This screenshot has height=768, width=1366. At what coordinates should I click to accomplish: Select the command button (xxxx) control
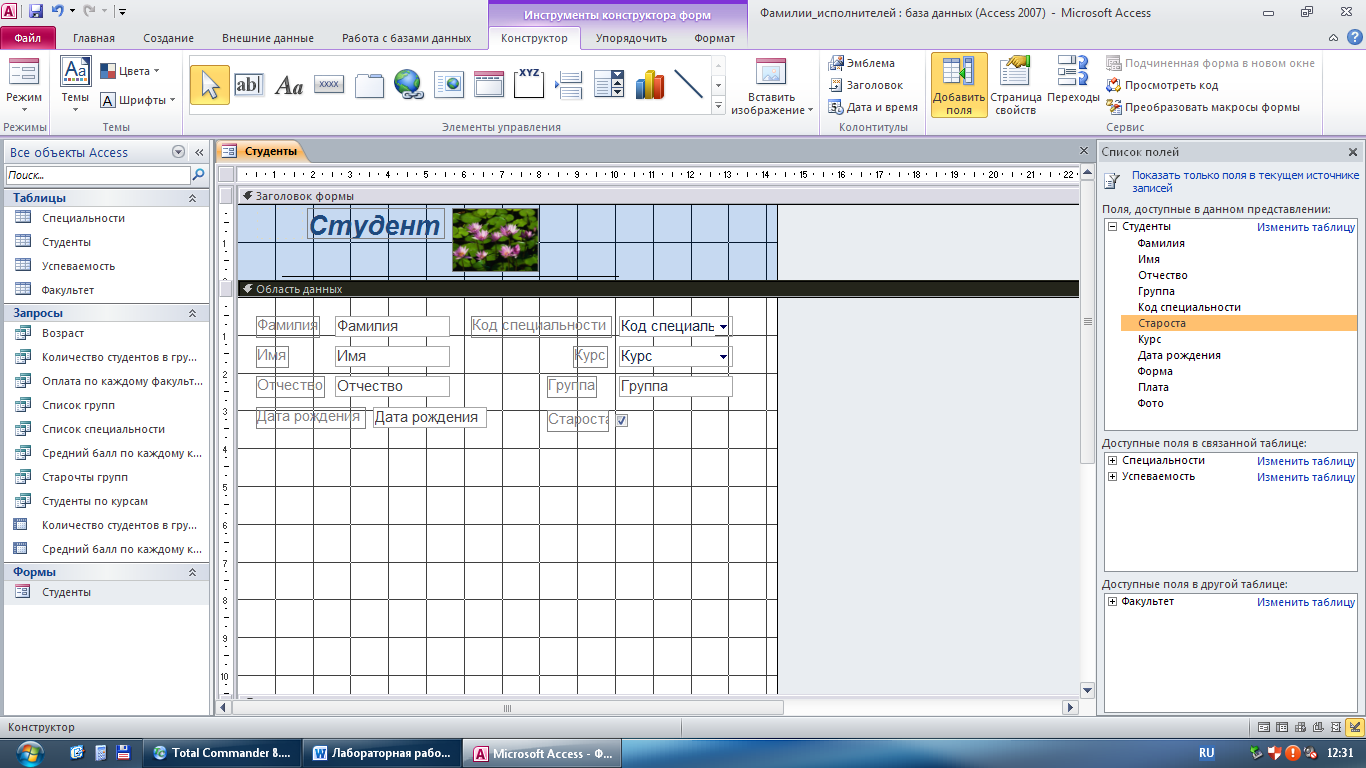pyautogui.click(x=329, y=85)
